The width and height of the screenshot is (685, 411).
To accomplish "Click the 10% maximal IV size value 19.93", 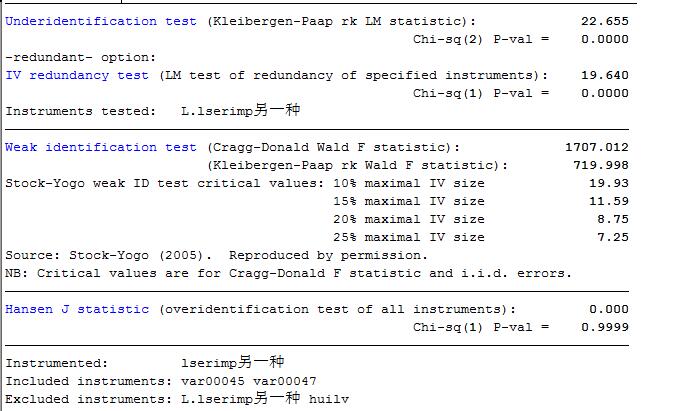I will (608, 183).
